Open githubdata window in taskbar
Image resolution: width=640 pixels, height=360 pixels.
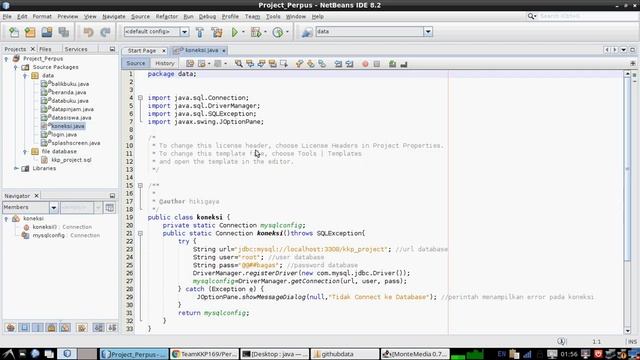tap(345, 354)
